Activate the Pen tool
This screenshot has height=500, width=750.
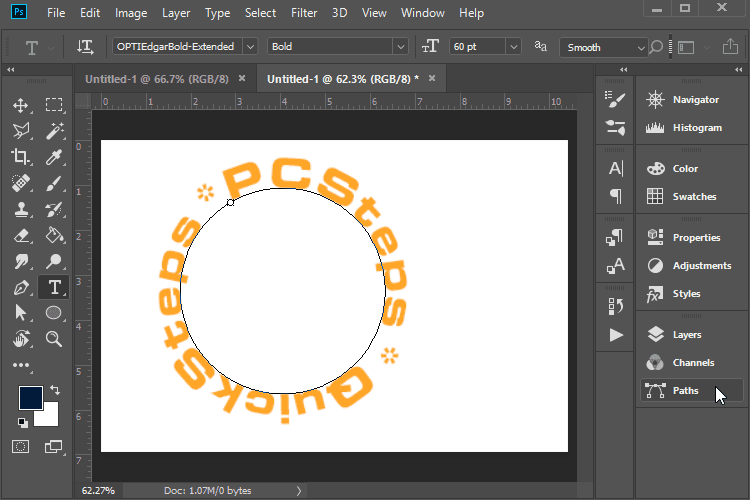point(21,288)
